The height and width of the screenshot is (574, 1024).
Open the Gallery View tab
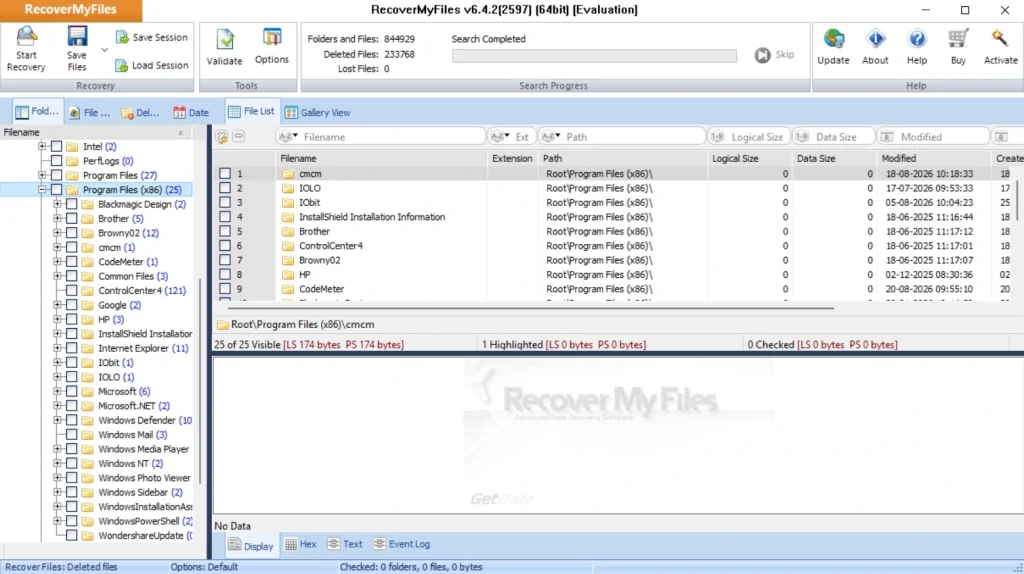tap(318, 112)
